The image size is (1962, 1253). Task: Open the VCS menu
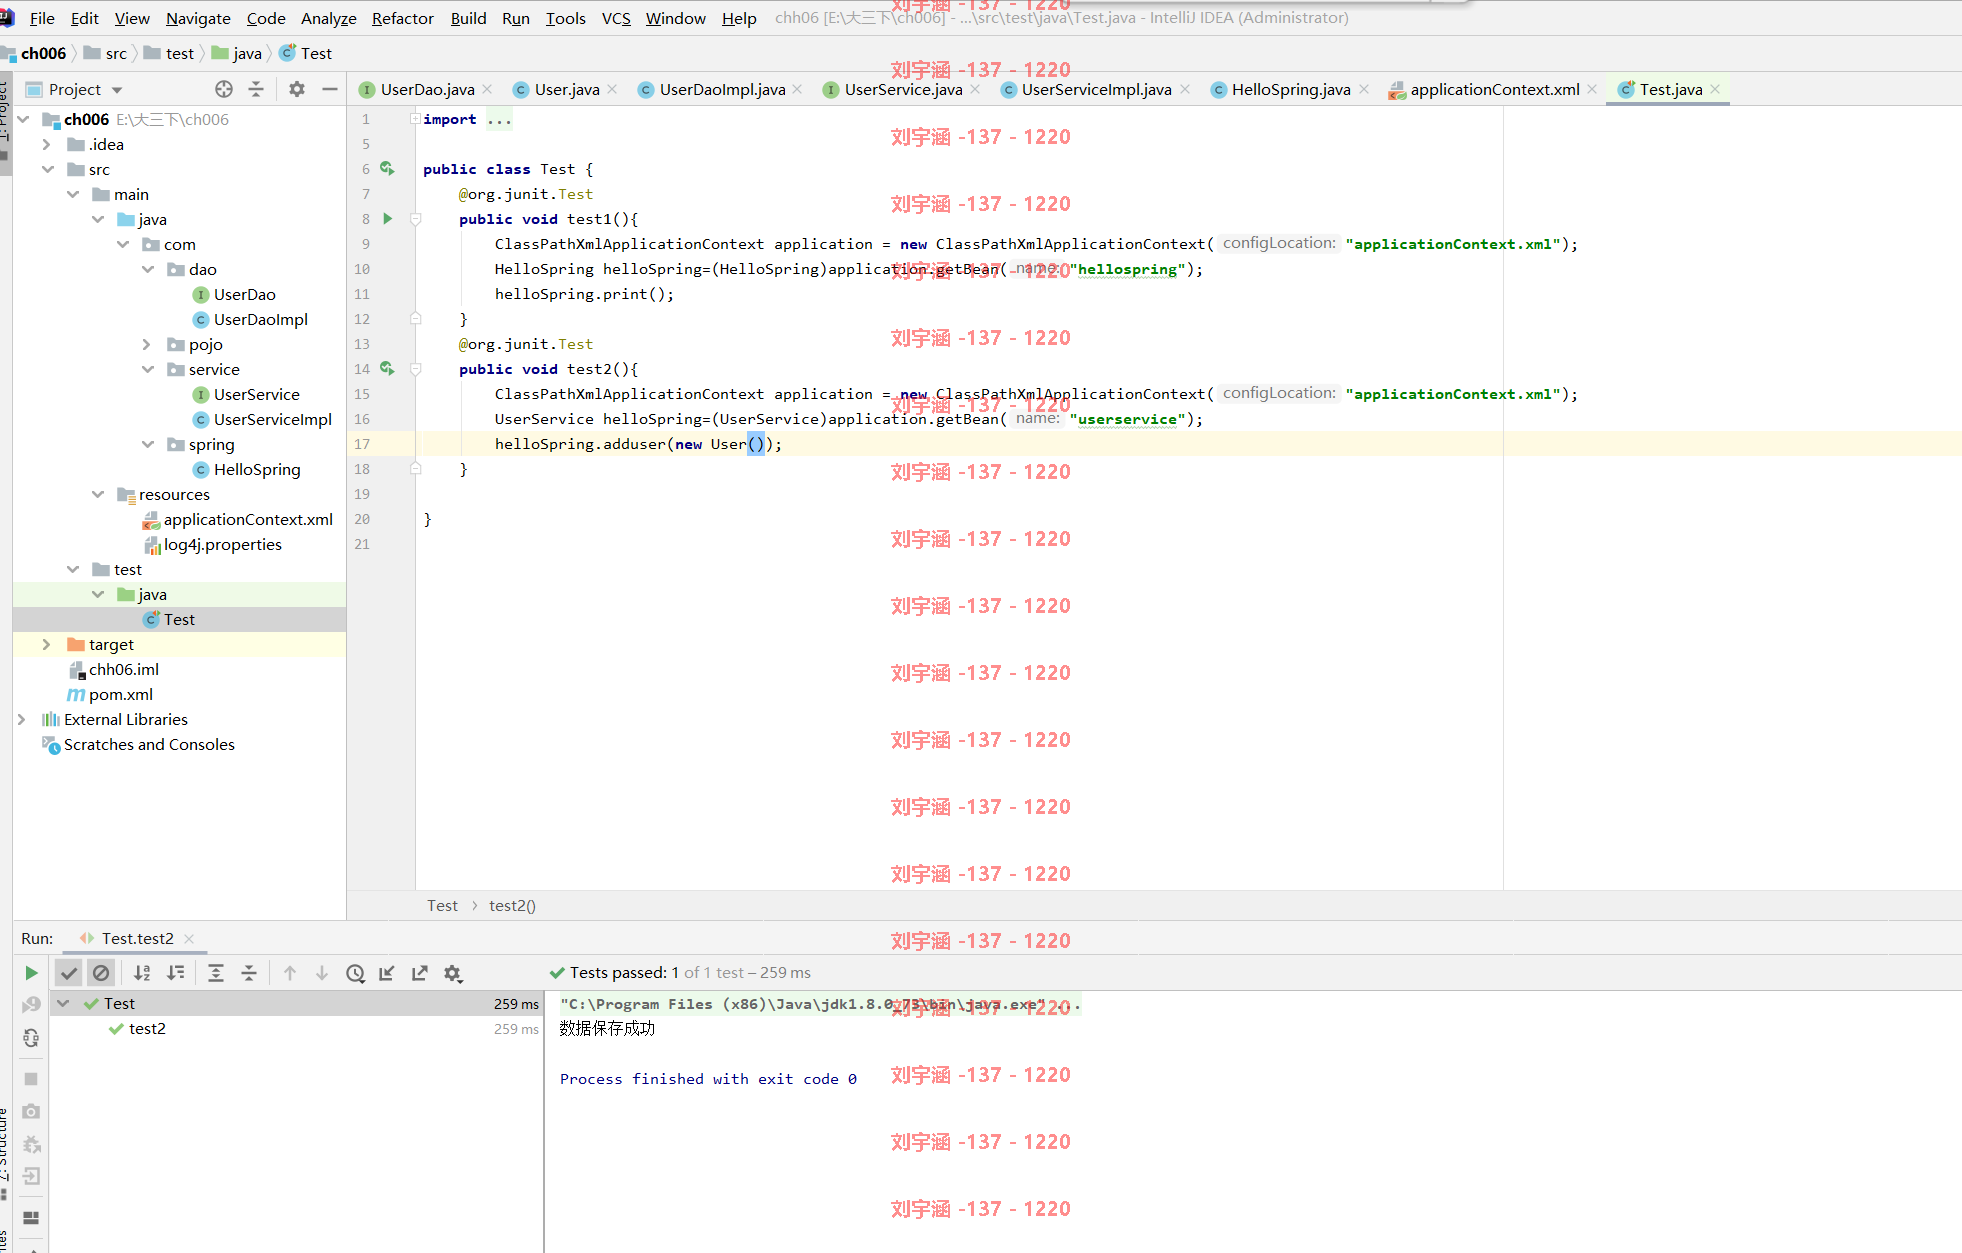coord(616,18)
